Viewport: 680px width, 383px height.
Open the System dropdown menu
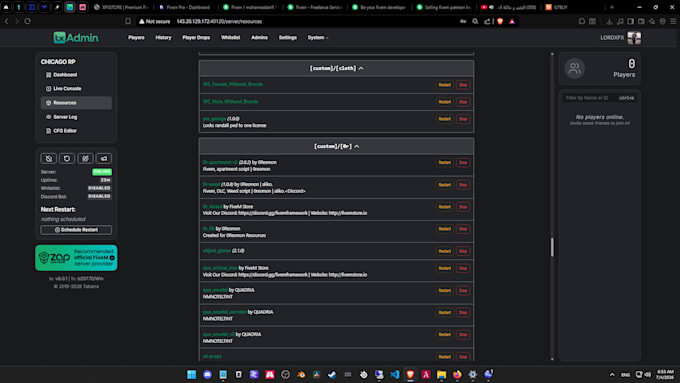[x=318, y=38]
